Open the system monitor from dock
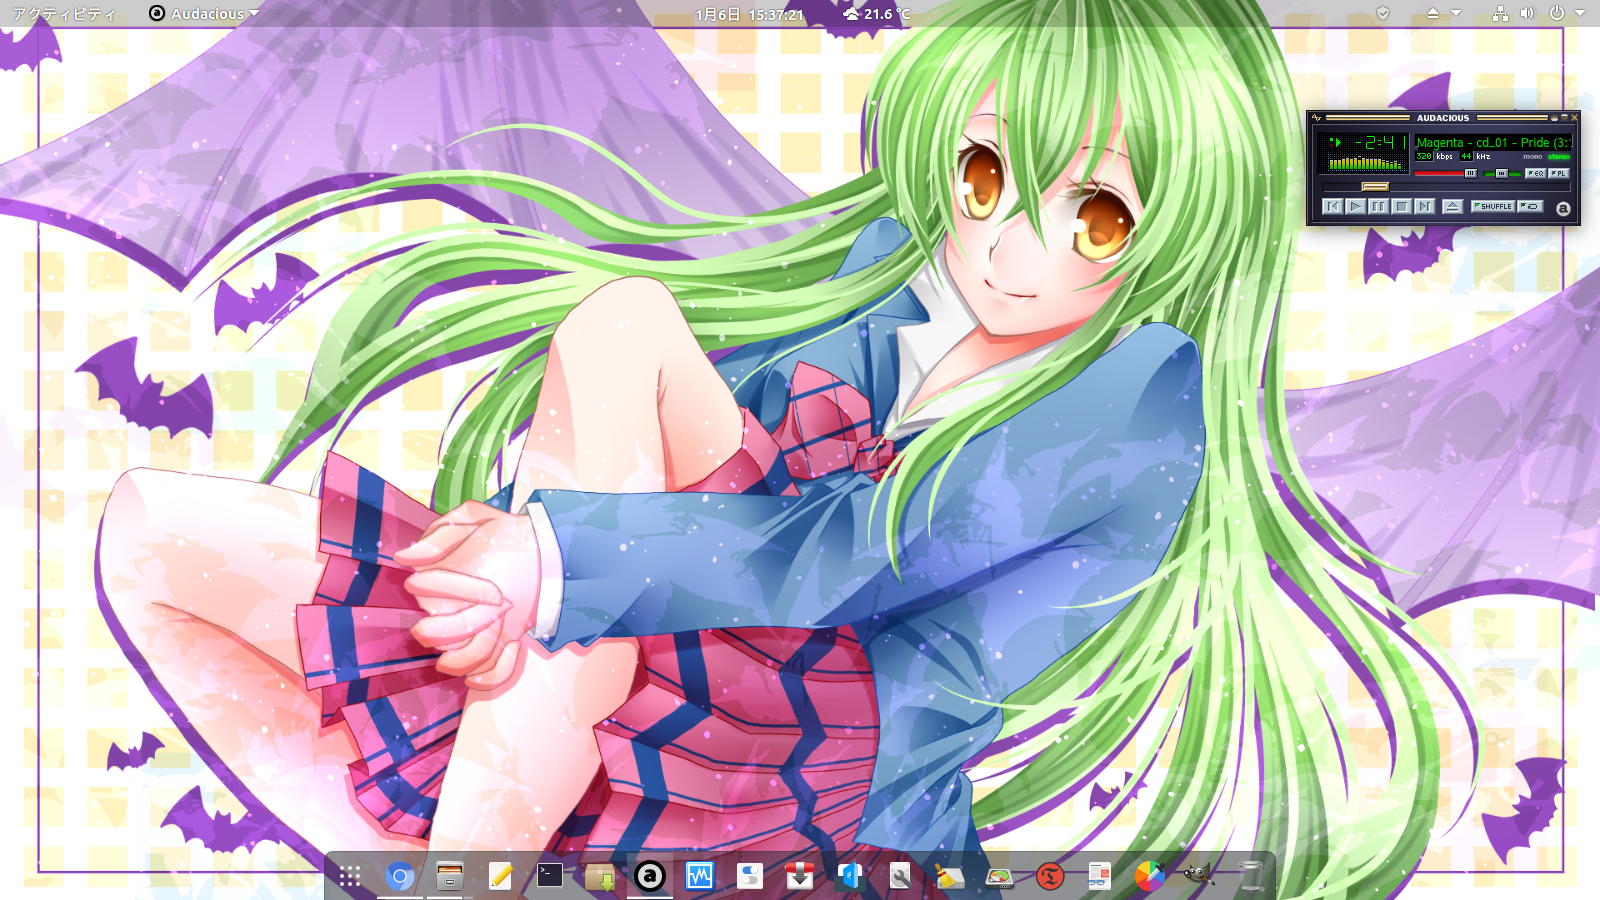This screenshot has height=900, width=1600. [699, 877]
